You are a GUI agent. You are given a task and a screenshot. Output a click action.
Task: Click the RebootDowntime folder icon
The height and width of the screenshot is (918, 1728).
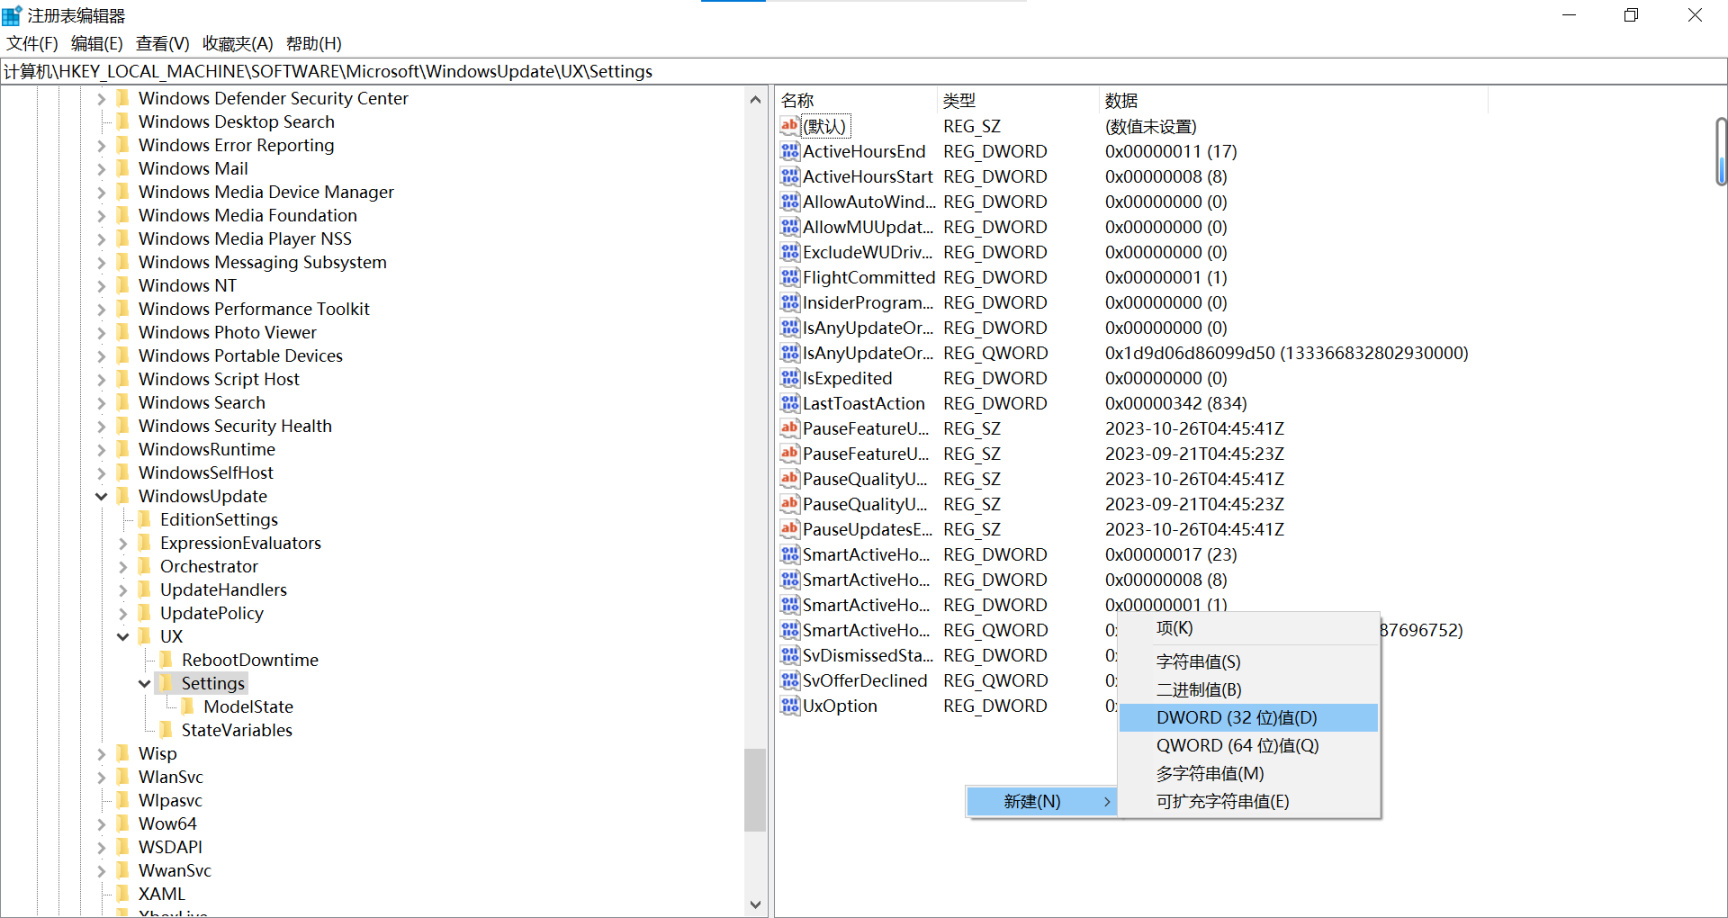[x=167, y=659]
